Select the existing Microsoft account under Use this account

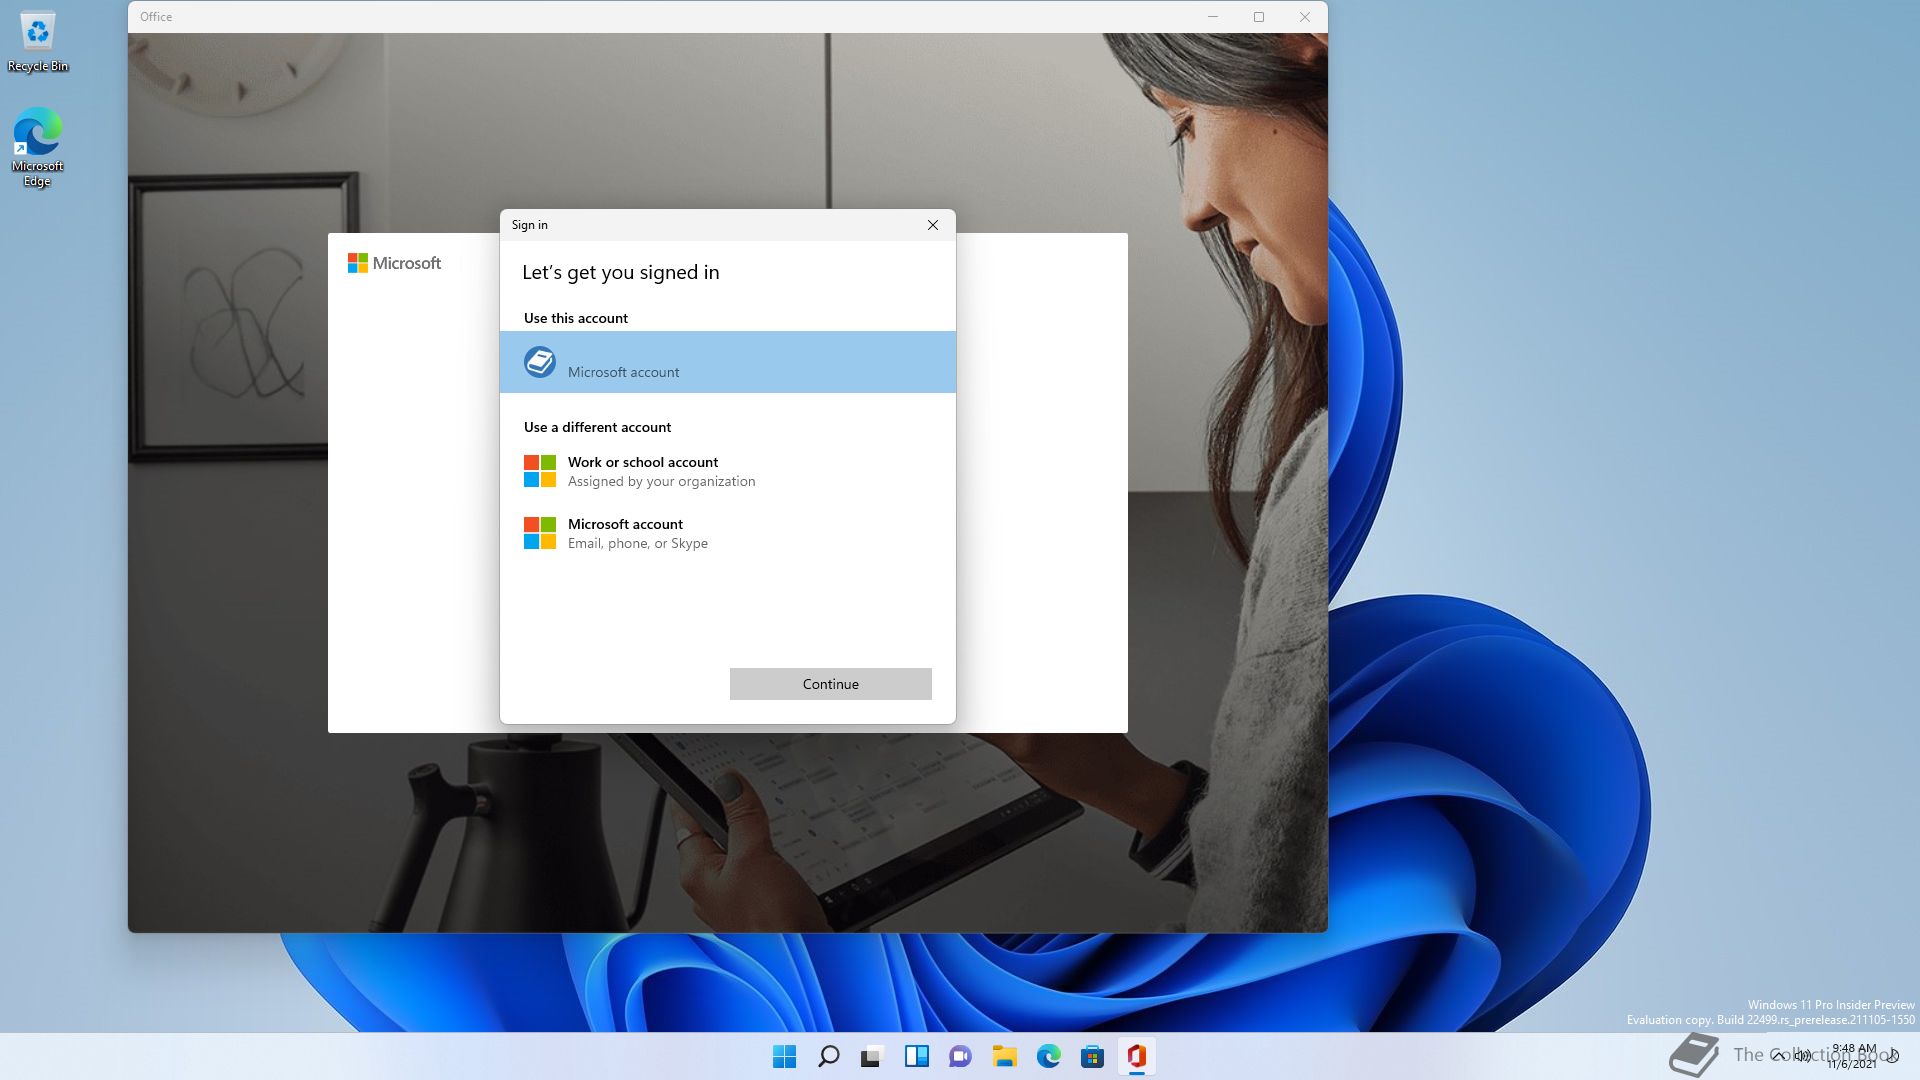click(x=728, y=362)
